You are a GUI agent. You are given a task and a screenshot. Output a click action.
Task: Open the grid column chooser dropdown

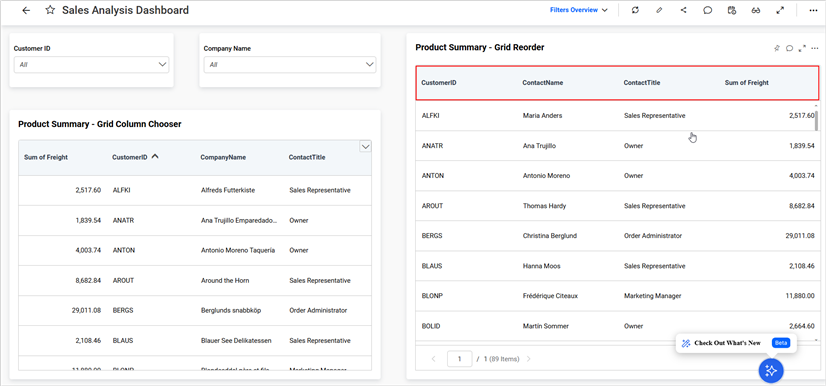(x=365, y=147)
